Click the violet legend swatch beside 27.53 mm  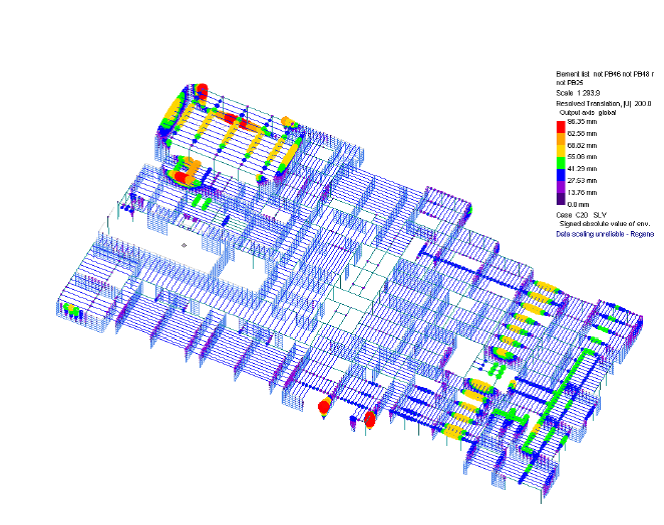click(x=560, y=185)
